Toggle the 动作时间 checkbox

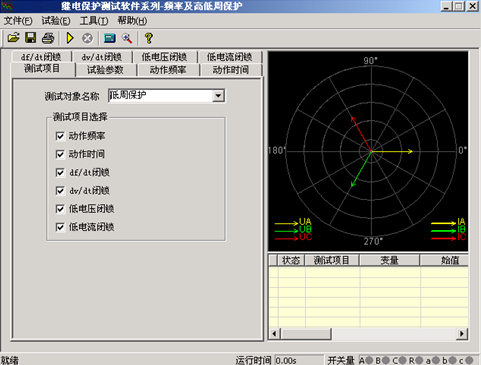click(60, 154)
